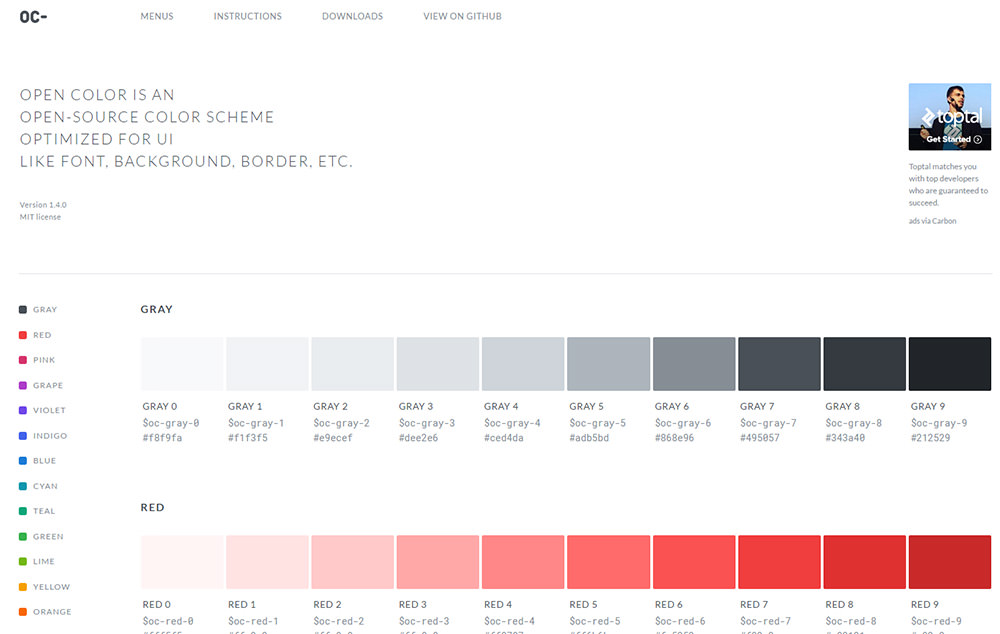The width and height of the screenshot is (1000, 634).
Task: Go to INDIGO in sidebar list
Action: 50,436
